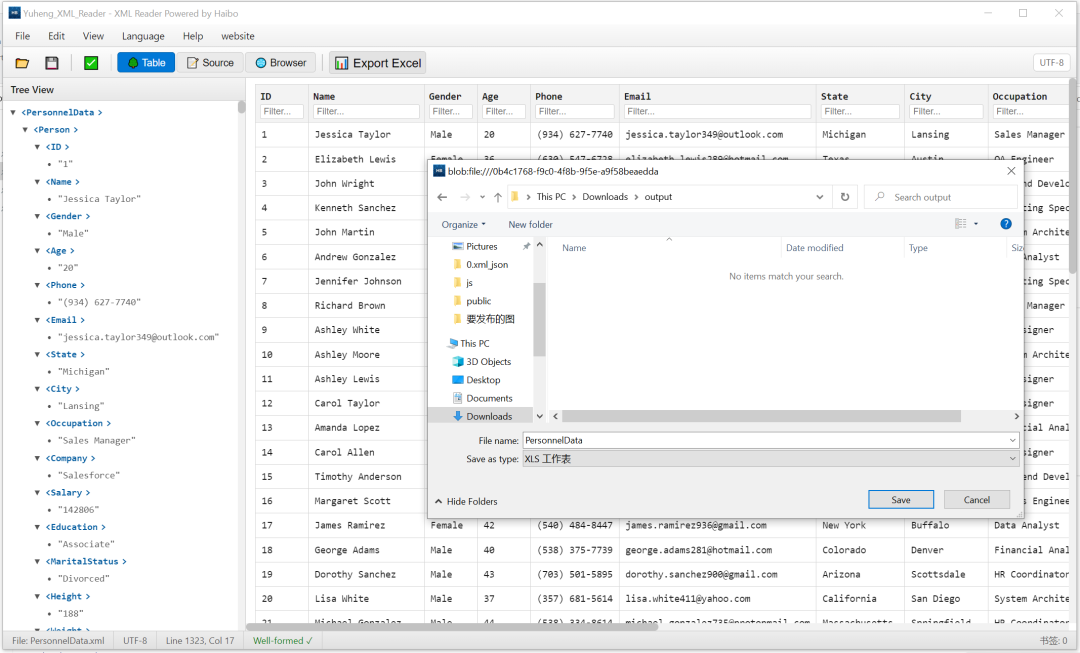
Task: Open the View menu
Action: (93, 36)
